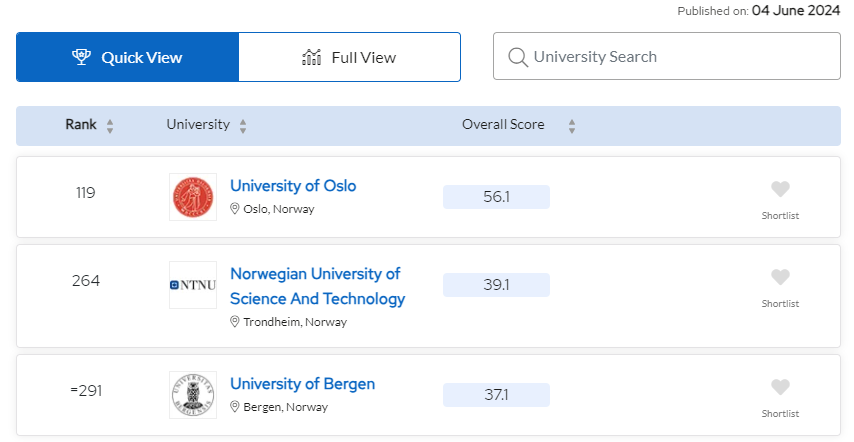Click the University of Oslo logo
Image resolution: width=854 pixels, height=442 pixels.
193,197
